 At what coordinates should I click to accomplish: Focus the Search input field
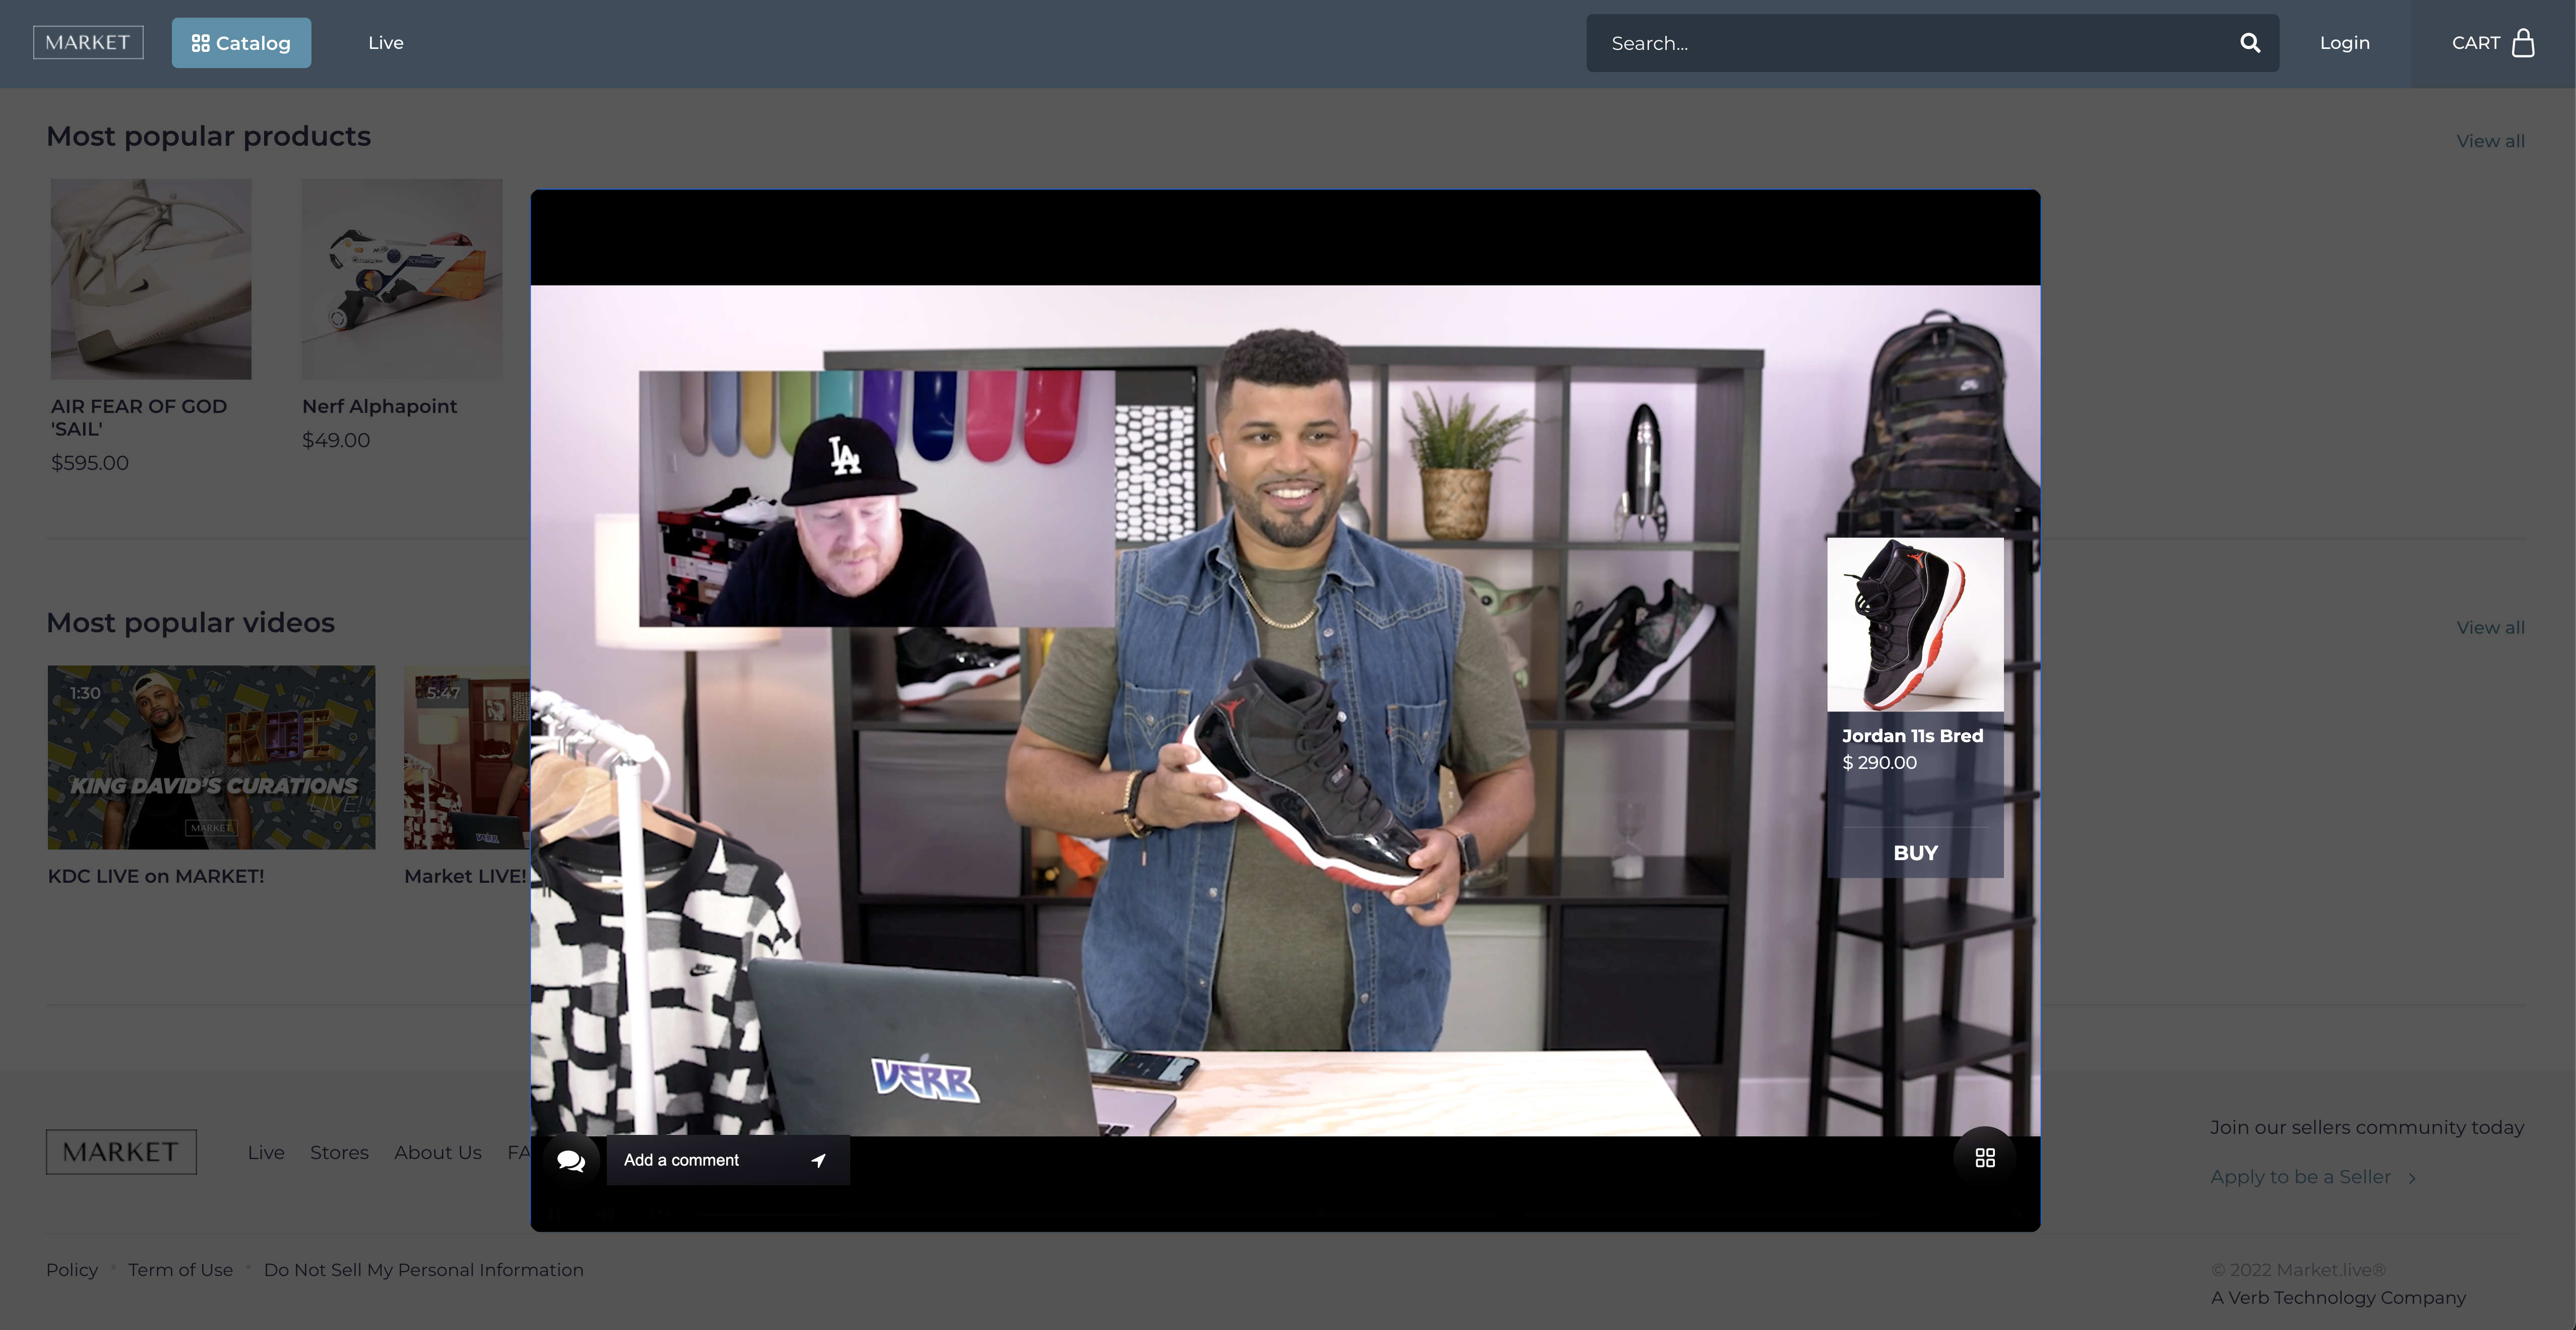(1900, 43)
